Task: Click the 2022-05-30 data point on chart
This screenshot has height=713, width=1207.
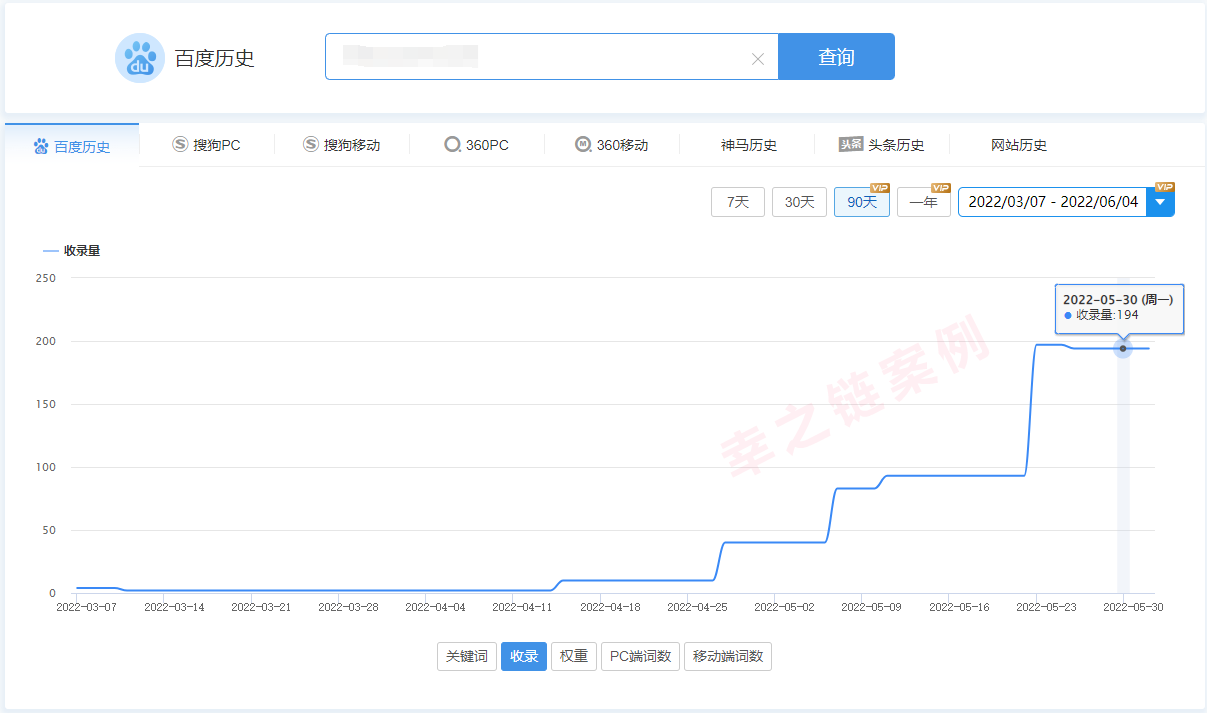Action: pyautogui.click(x=1123, y=348)
